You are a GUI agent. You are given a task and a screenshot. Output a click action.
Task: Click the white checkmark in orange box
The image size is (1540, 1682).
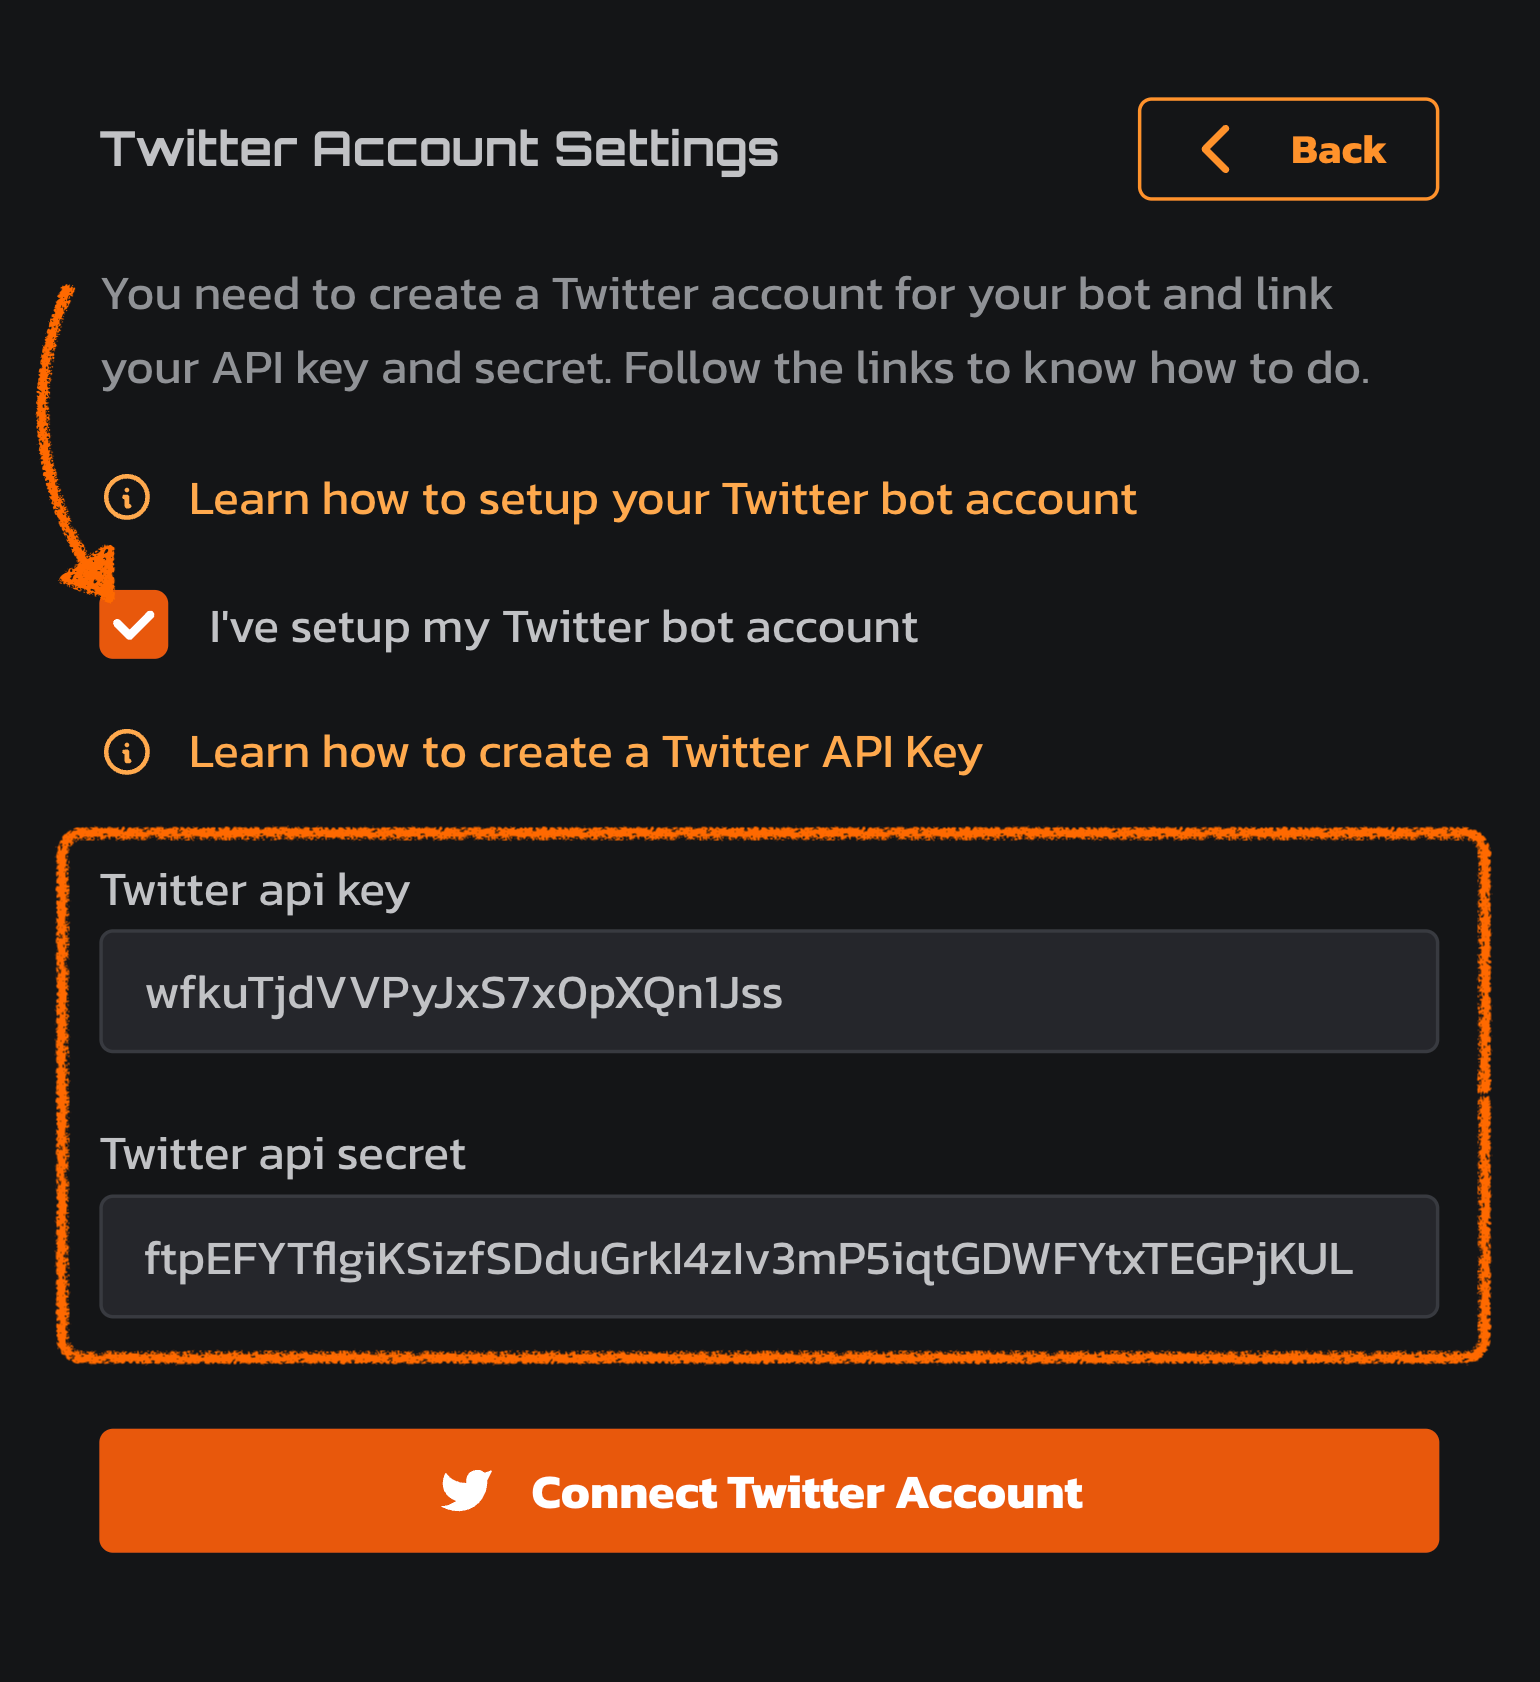[x=134, y=626]
